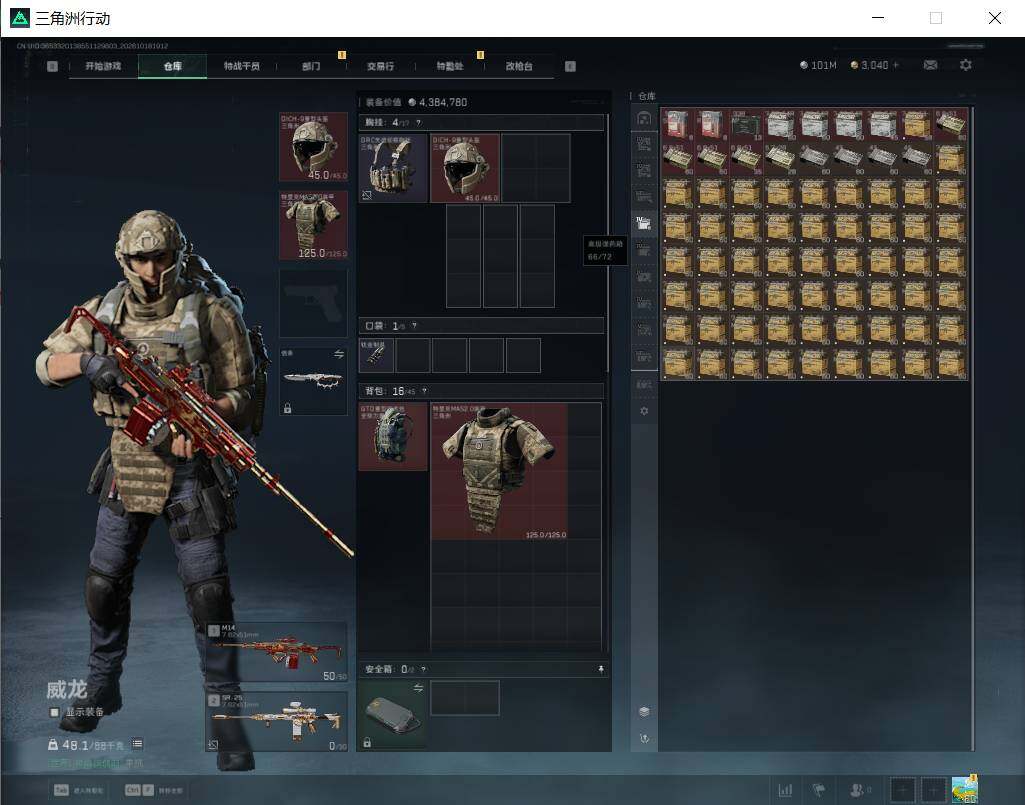Click the swap arrows icon on melee knife slot
Image resolution: width=1025 pixels, height=805 pixels.
click(x=339, y=354)
